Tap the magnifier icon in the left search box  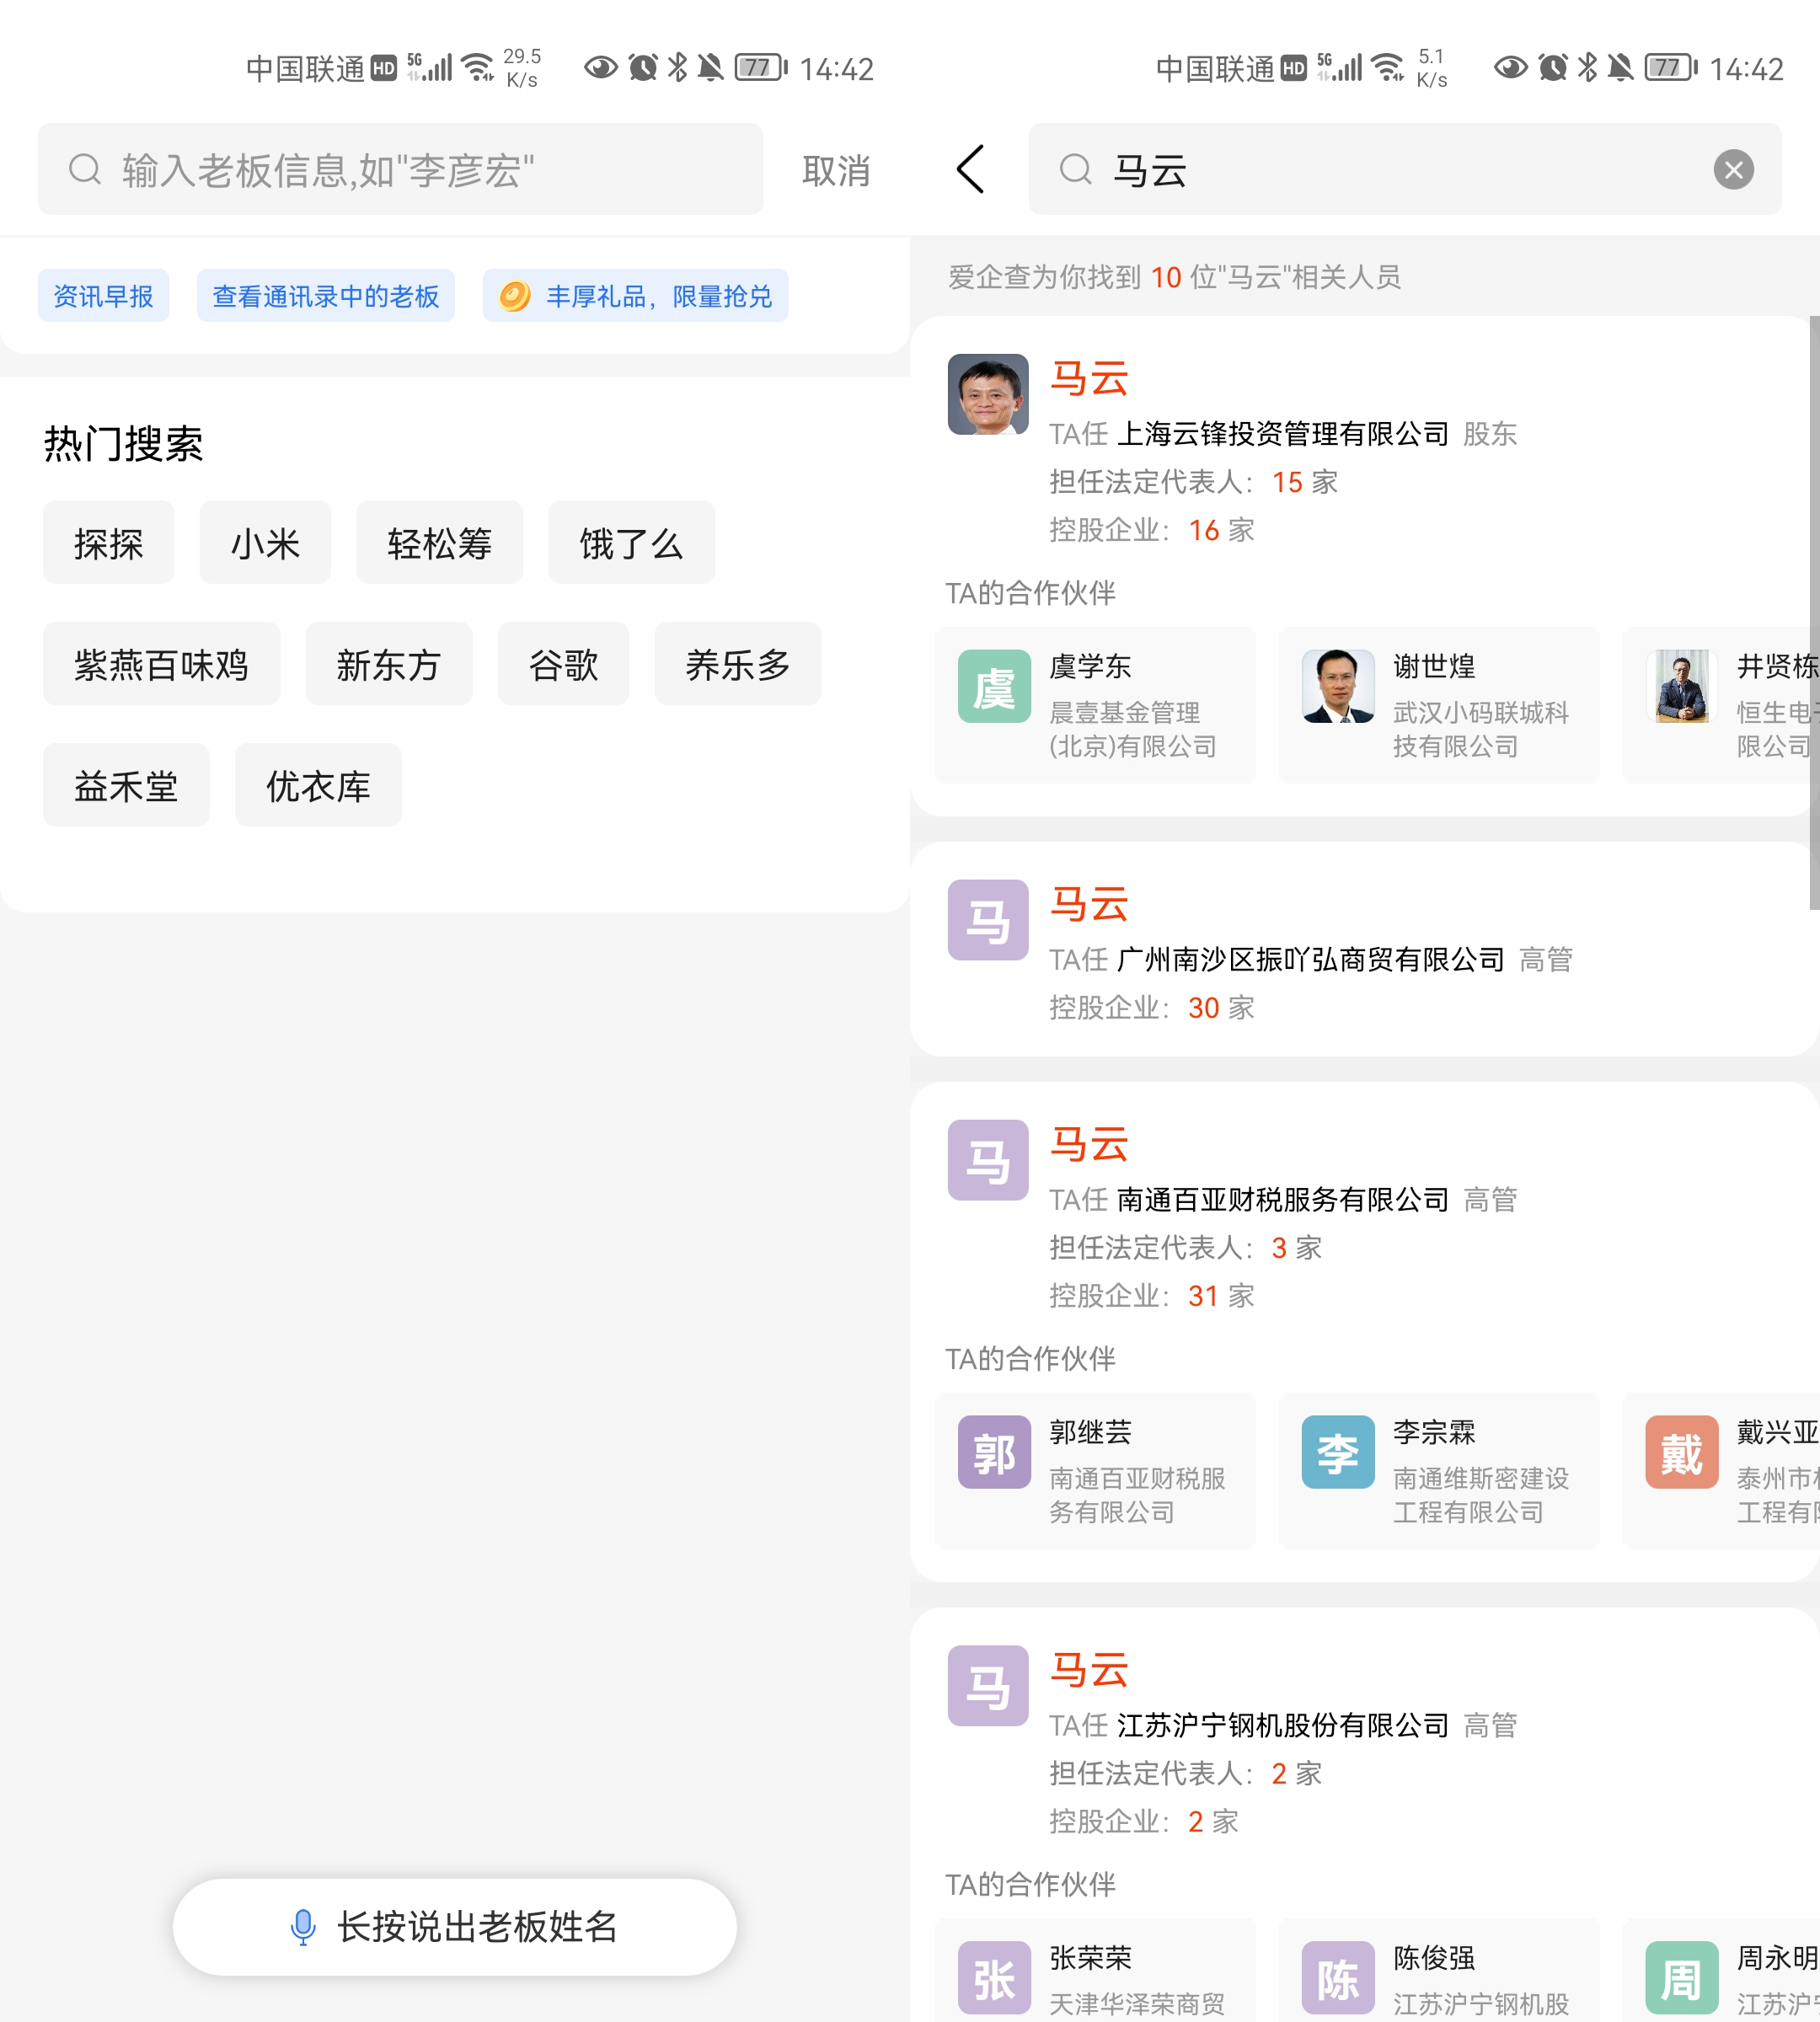pyautogui.click(x=85, y=170)
